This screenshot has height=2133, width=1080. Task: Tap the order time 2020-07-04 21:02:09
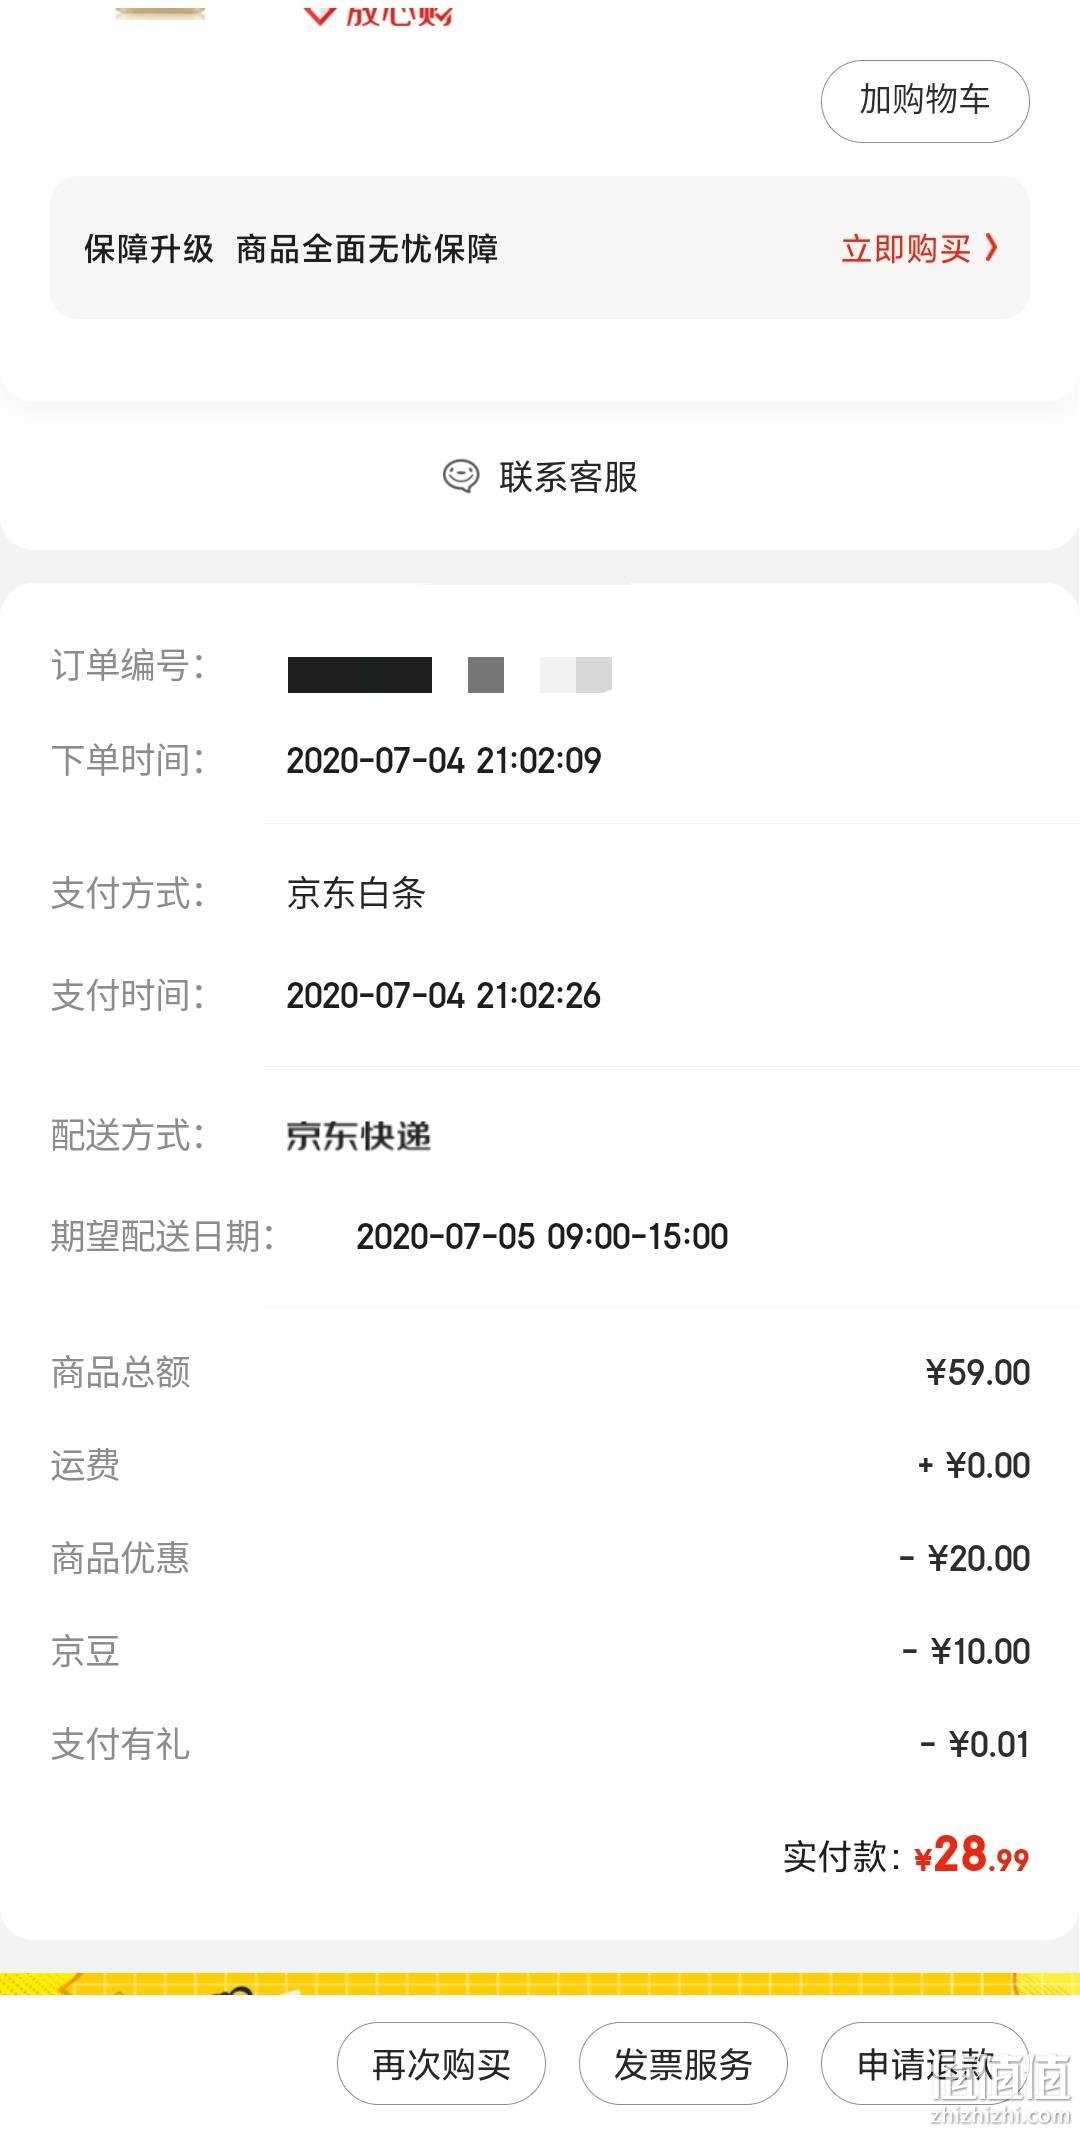point(444,761)
